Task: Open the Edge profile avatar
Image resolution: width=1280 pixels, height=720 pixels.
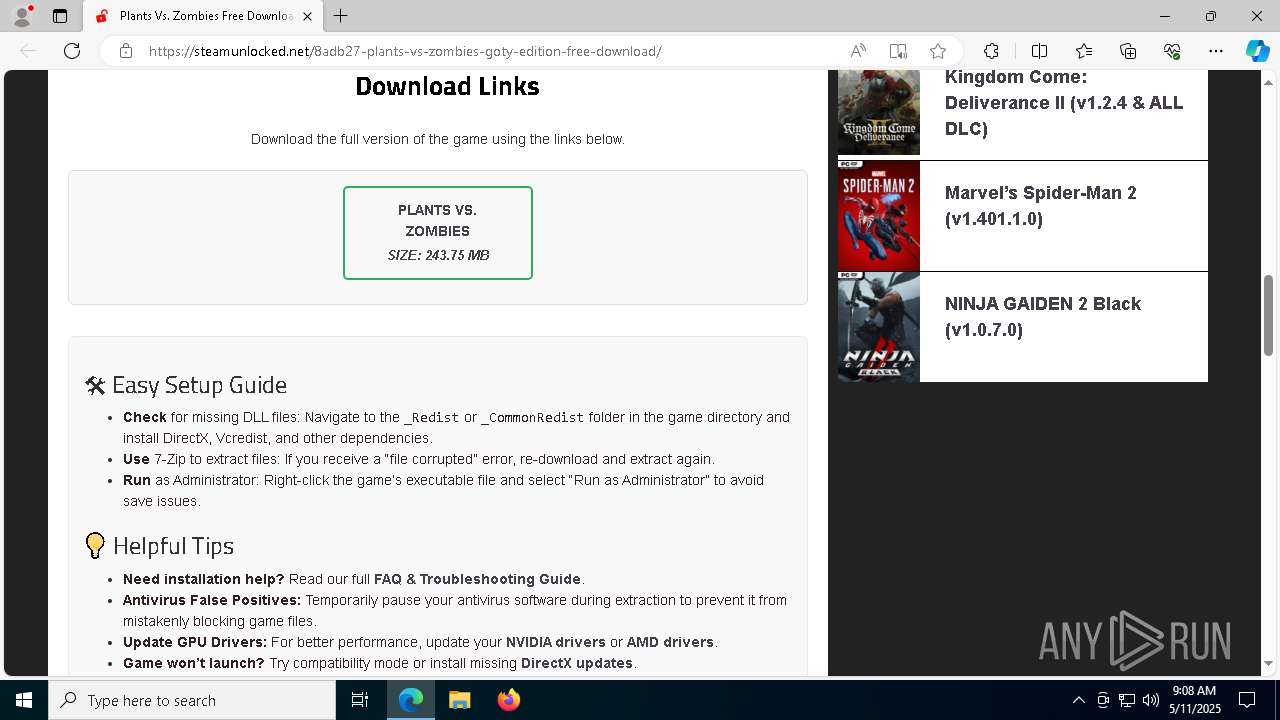Action: [x=22, y=16]
